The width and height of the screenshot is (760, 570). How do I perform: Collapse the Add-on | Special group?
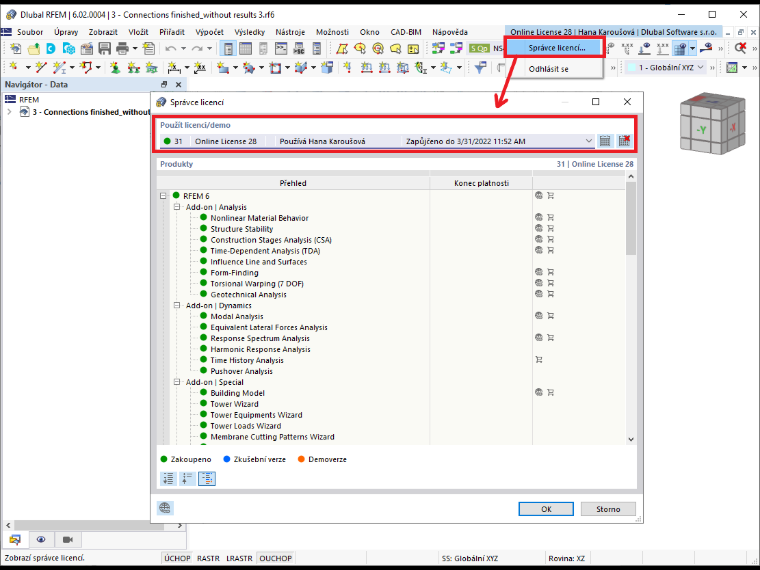[x=177, y=382]
